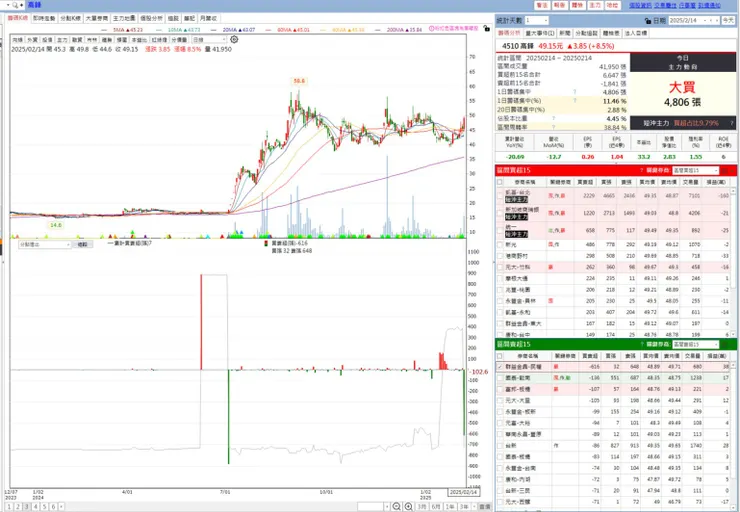Click the buy list vertical scrollbar
This screenshot has height=512, width=740.
coord(733,262)
